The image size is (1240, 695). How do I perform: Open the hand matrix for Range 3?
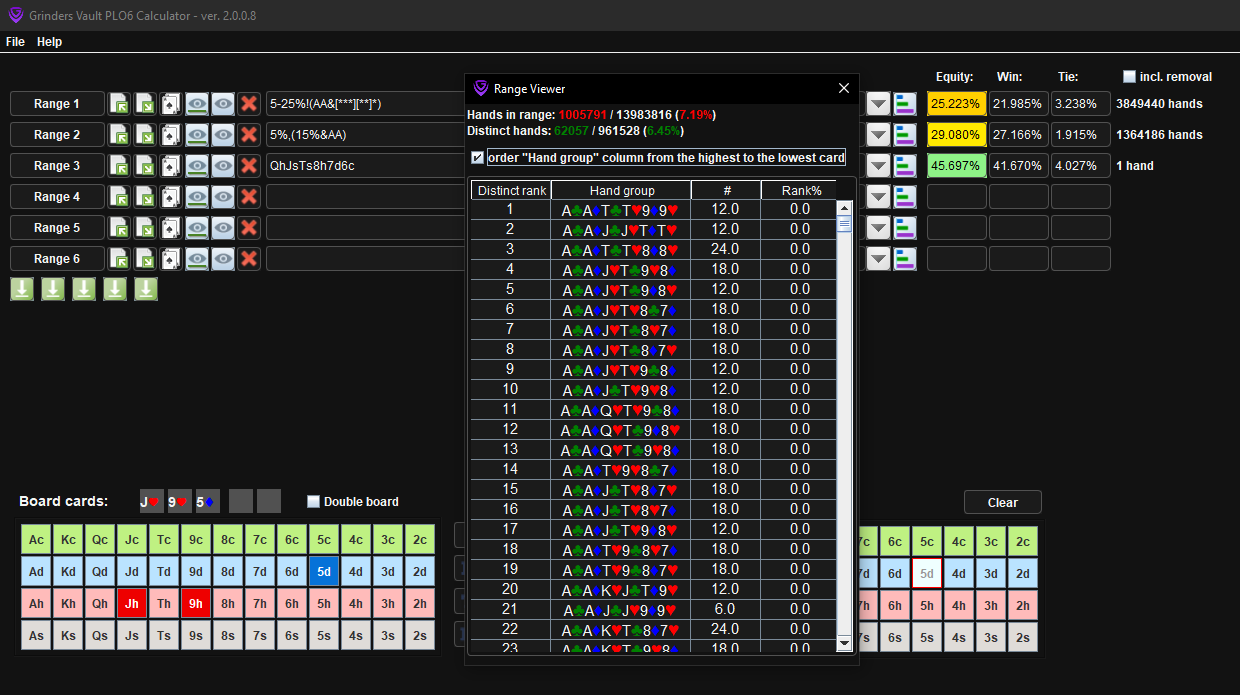click(170, 165)
